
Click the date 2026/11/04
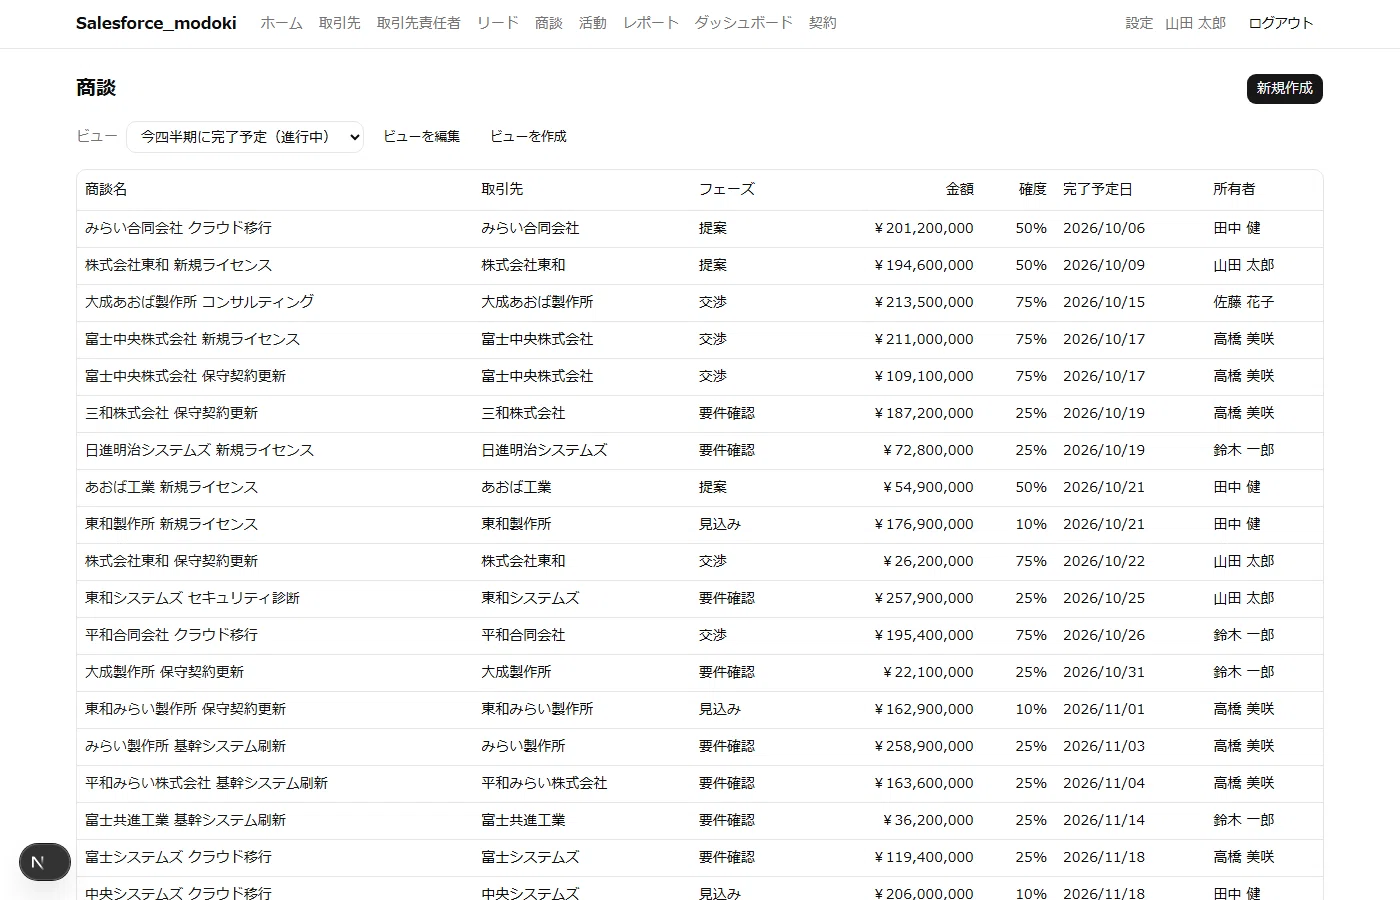pyautogui.click(x=1103, y=783)
